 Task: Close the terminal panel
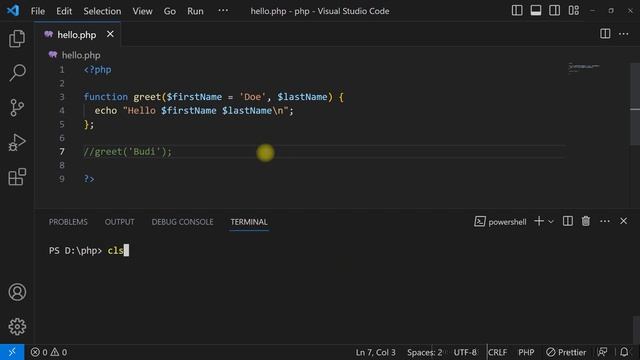click(x=623, y=221)
